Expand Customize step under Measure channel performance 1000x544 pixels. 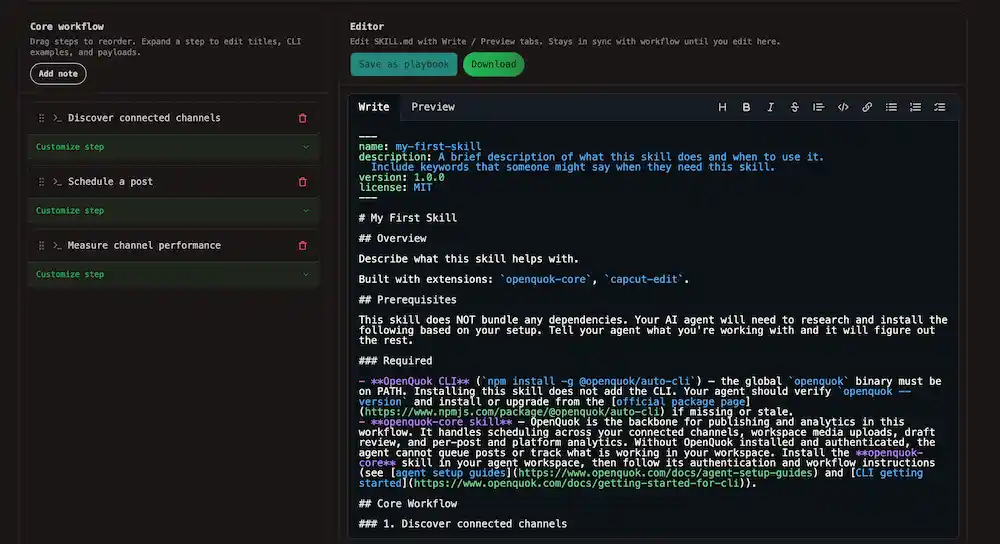(x=173, y=274)
